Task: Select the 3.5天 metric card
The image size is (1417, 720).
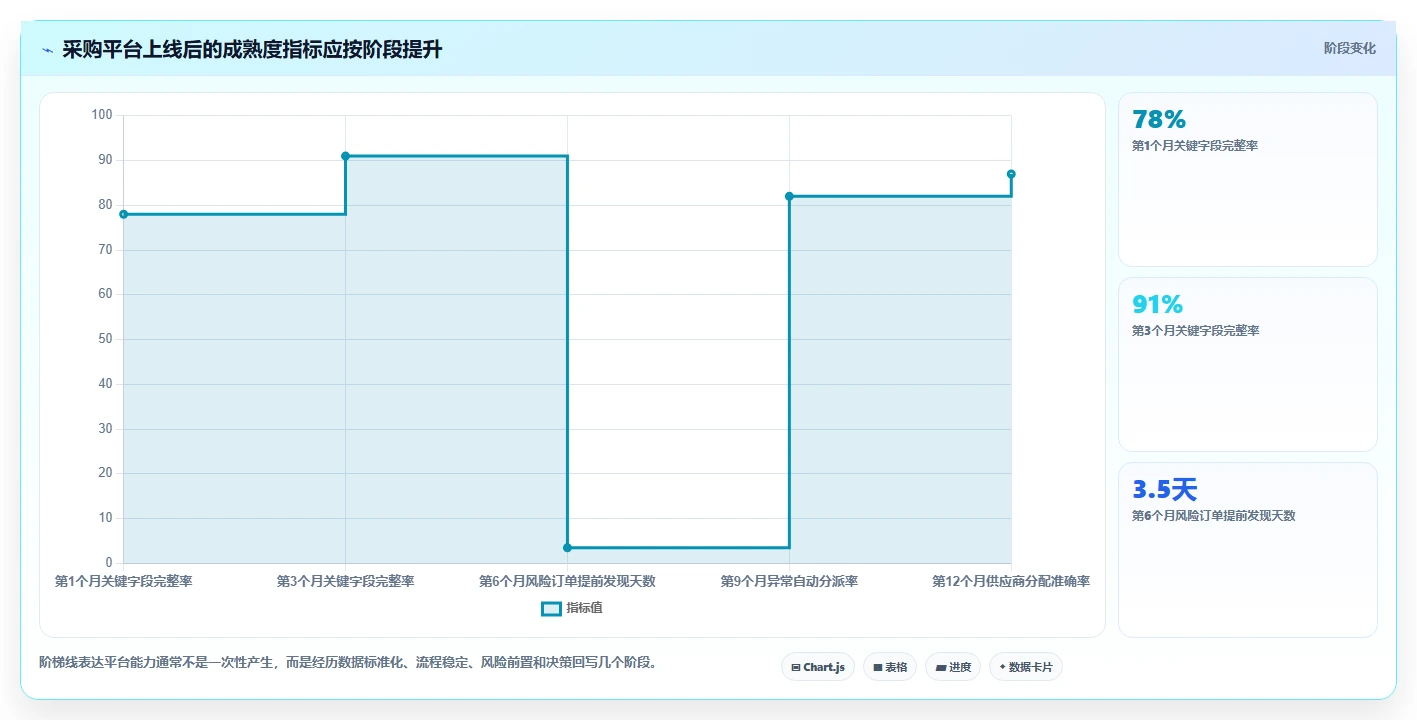Action: 1247,549
